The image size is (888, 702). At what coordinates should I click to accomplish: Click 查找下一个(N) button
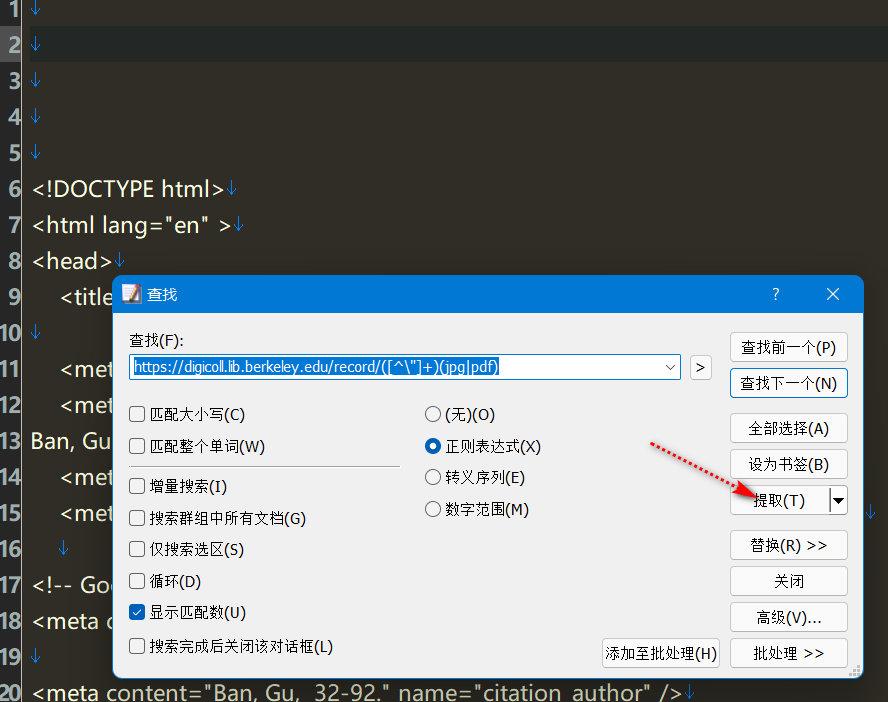788,383
